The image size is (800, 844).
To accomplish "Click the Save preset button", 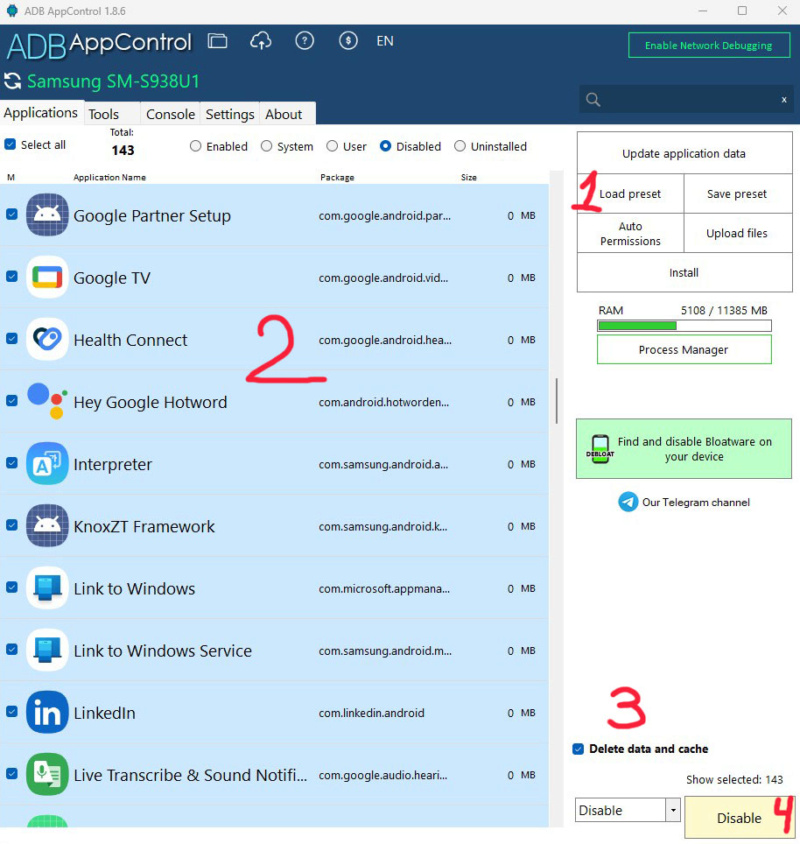I will coord(737,194).
